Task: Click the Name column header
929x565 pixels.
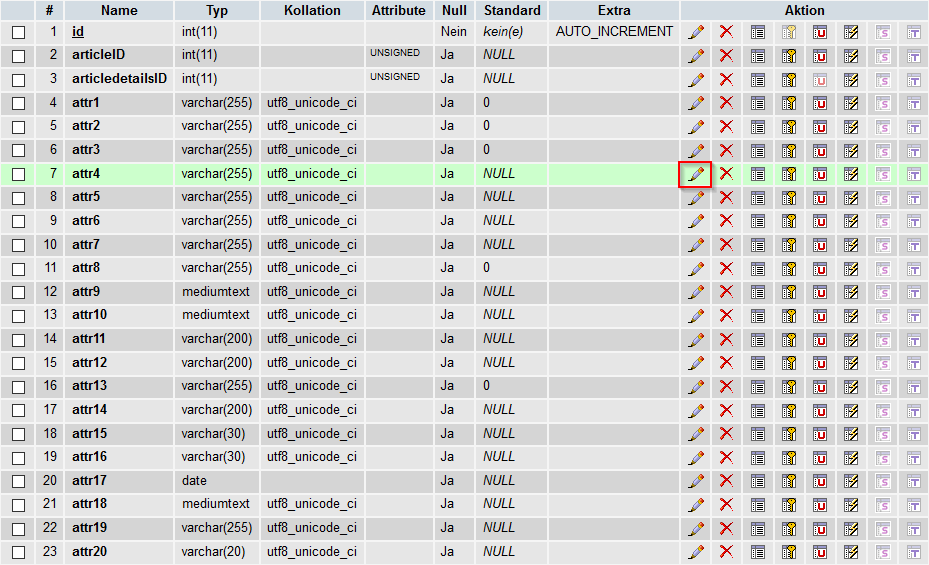Action: (x=119, y=10)
